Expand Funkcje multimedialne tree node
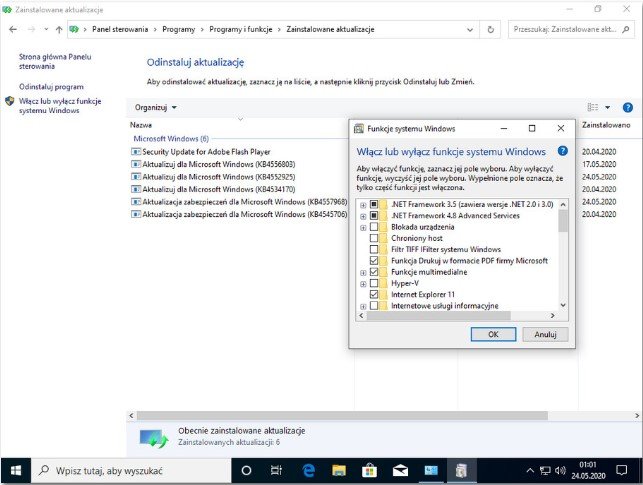Screen dimensions: 643x485 click(x=363, y=273)
